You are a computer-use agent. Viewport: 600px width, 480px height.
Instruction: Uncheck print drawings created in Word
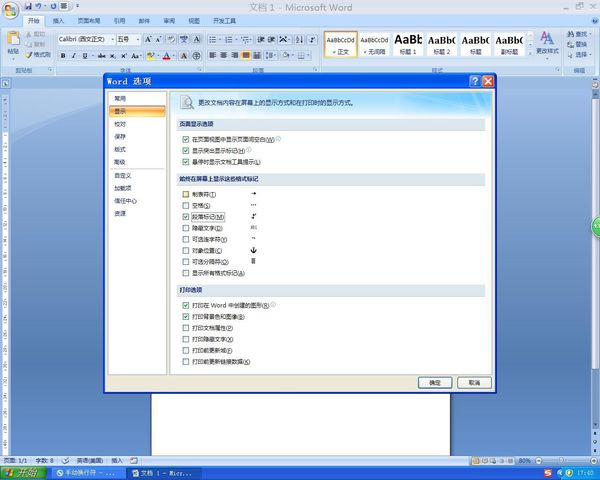[x=186, y=305]
